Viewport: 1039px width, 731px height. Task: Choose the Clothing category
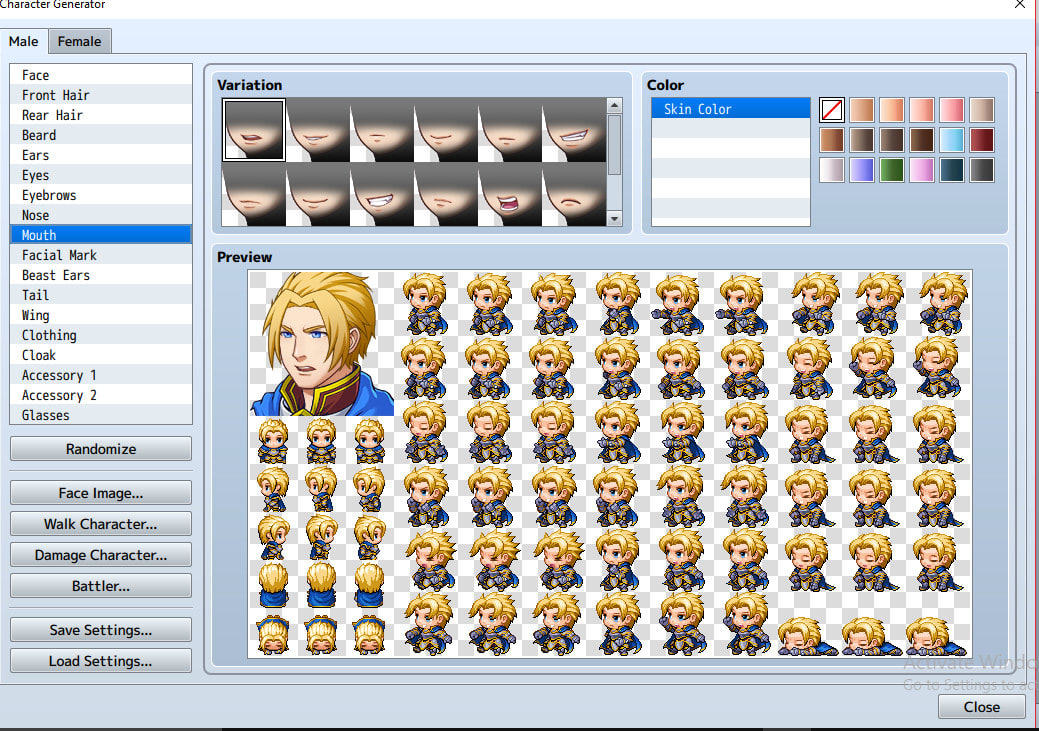(x=101, y=335)
